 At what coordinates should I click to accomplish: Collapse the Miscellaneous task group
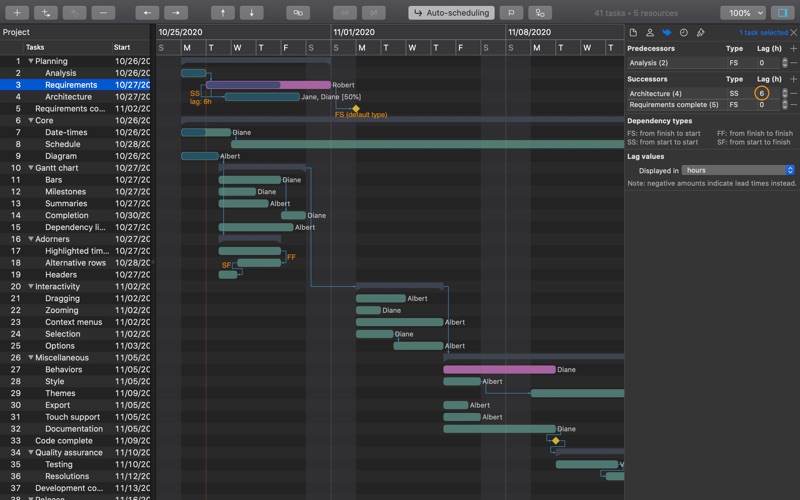pyautogui.click(x=31, y=358)
